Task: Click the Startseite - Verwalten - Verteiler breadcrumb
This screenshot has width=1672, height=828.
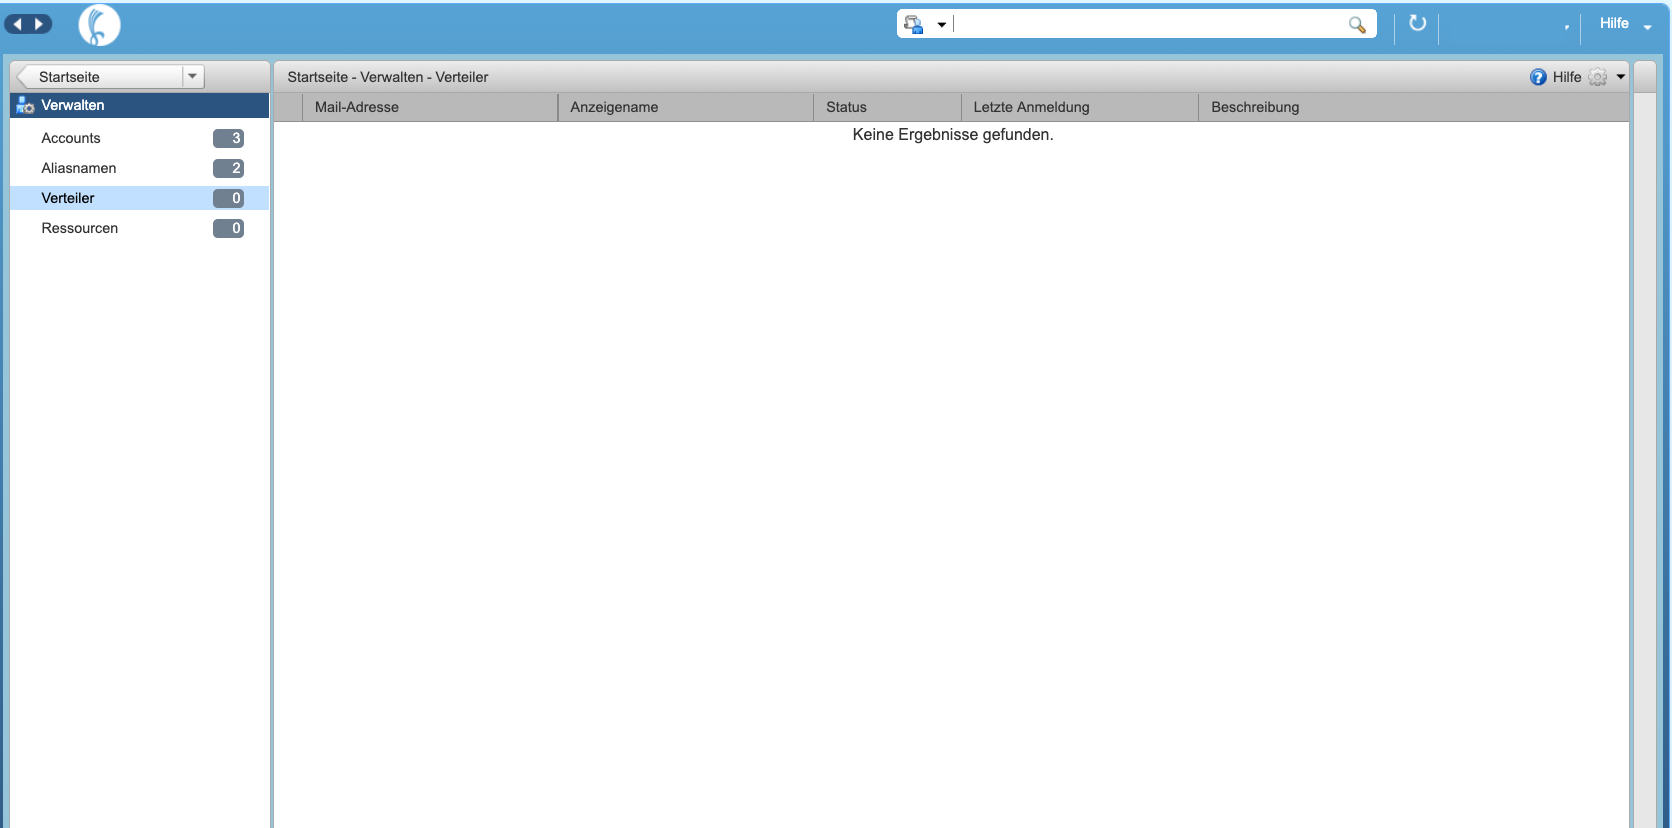Action: [x=388, y=77]
